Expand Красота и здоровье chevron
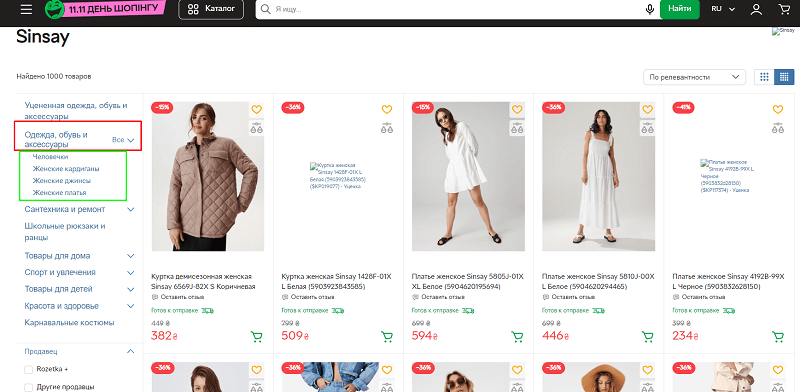Viewport: 800px width, 392px height. point(131,306)
